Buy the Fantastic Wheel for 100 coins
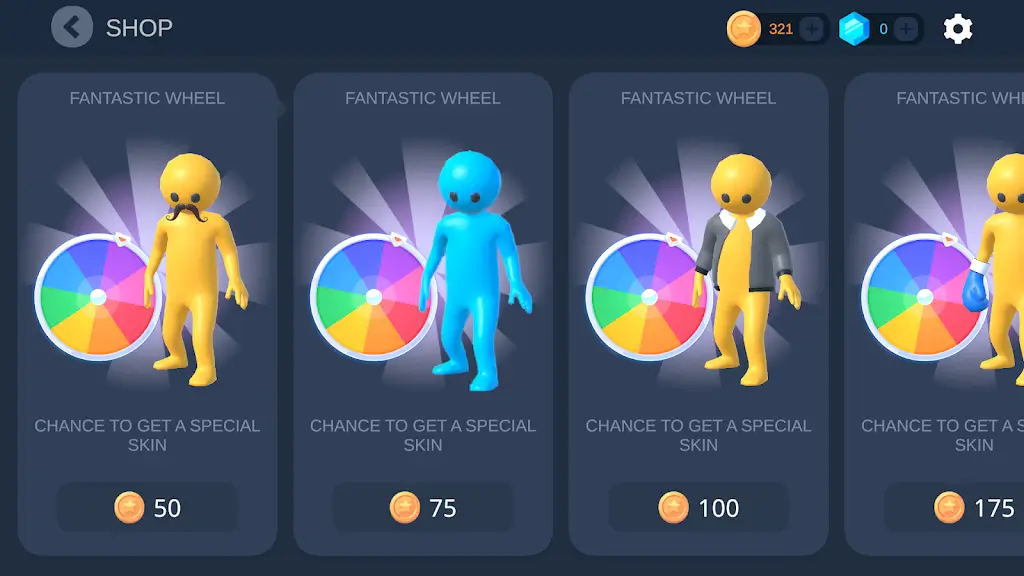This screenshot has width=1024, height=576. pyautogui.click(x=699, y=507)
